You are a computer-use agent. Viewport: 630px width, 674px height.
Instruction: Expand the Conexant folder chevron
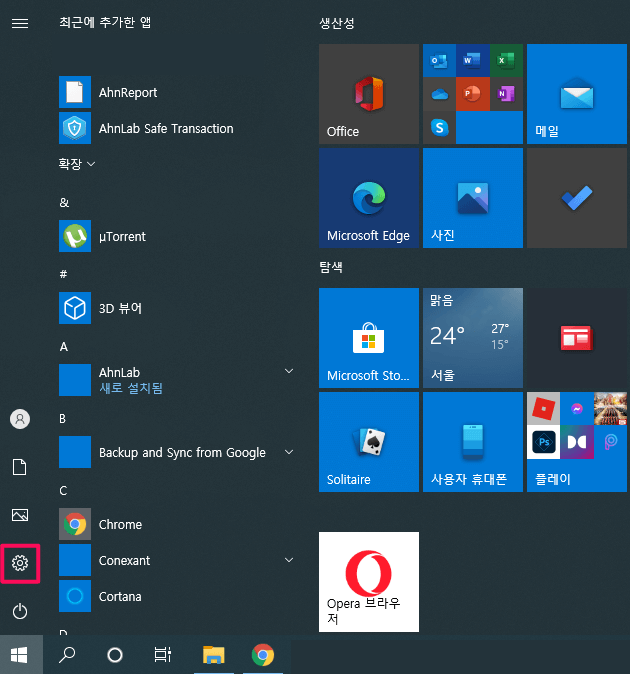pos(289,560)
